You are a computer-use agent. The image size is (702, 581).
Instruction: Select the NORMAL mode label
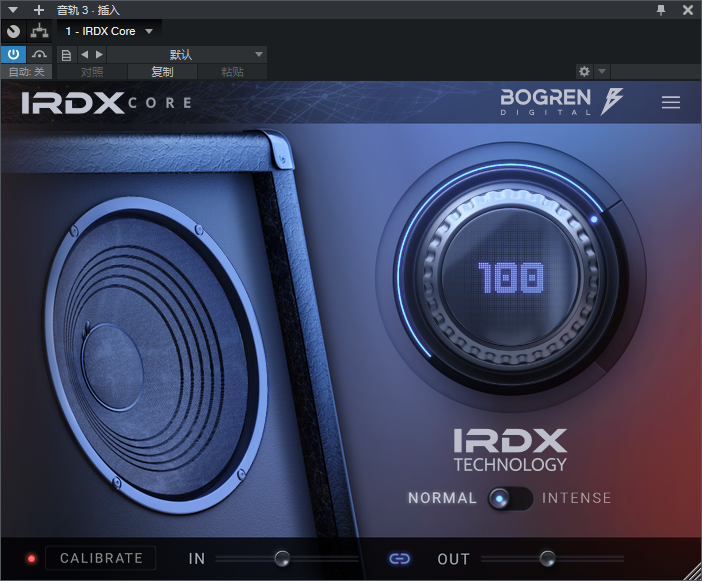(x=442, y=498)
